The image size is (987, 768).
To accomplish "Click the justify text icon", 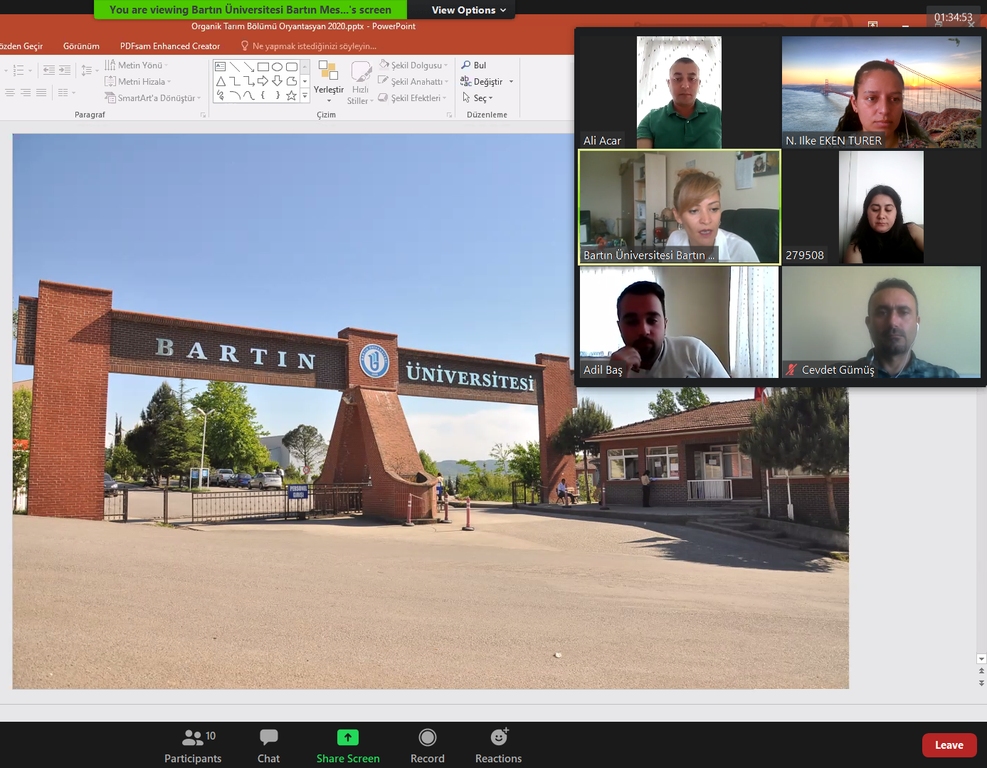I will (41, 93).
